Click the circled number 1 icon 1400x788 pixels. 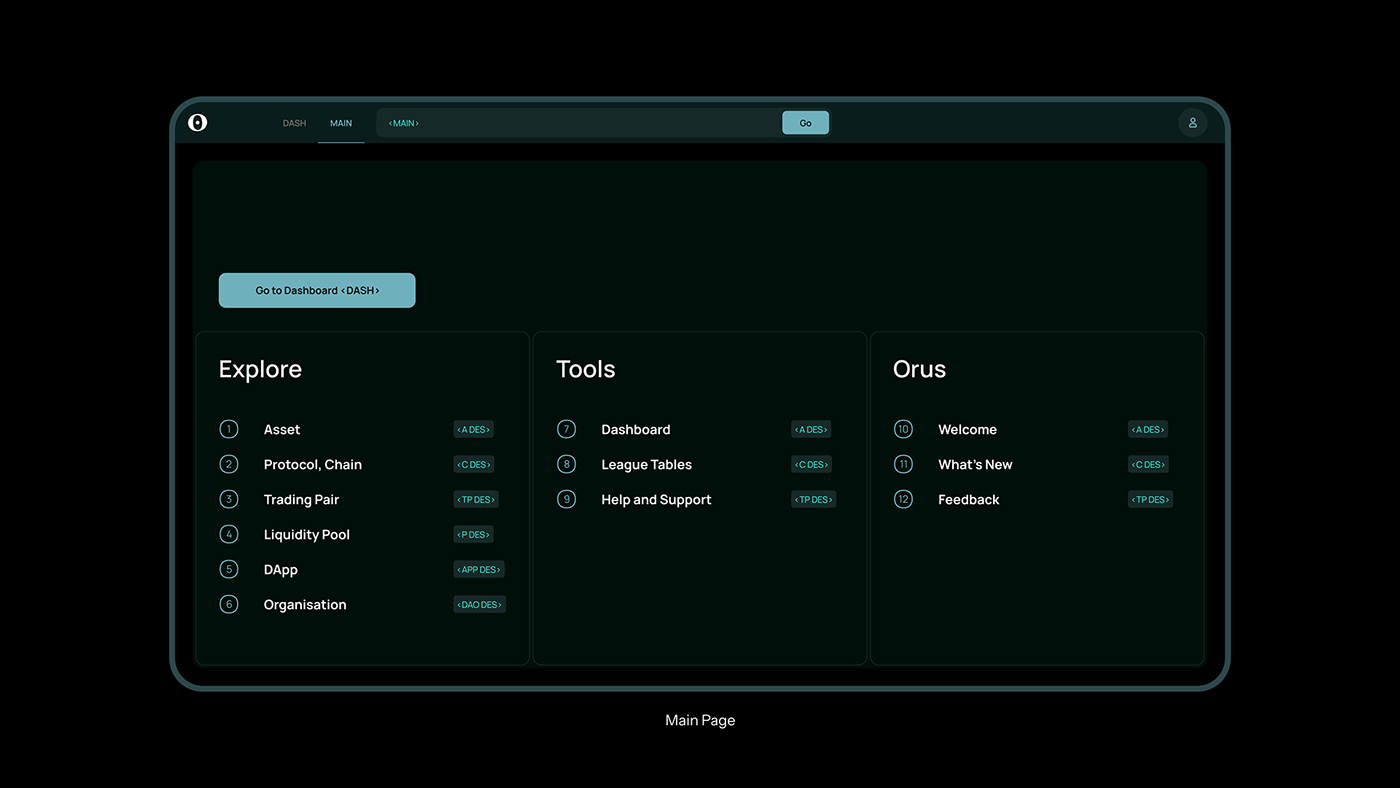point(229,429)
